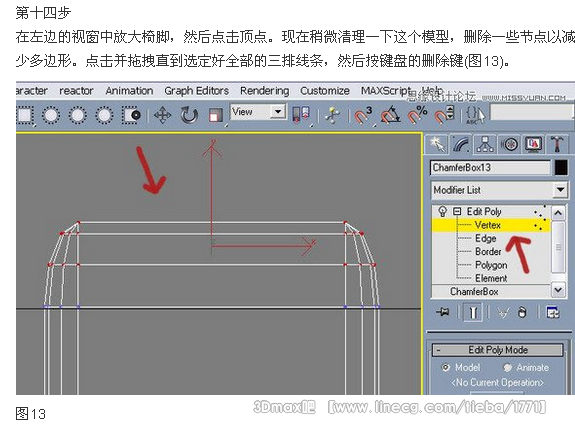The image size is (575, 424).
Task: Toggle the Spinner Snap icon
Action: [x=444, y=114]
